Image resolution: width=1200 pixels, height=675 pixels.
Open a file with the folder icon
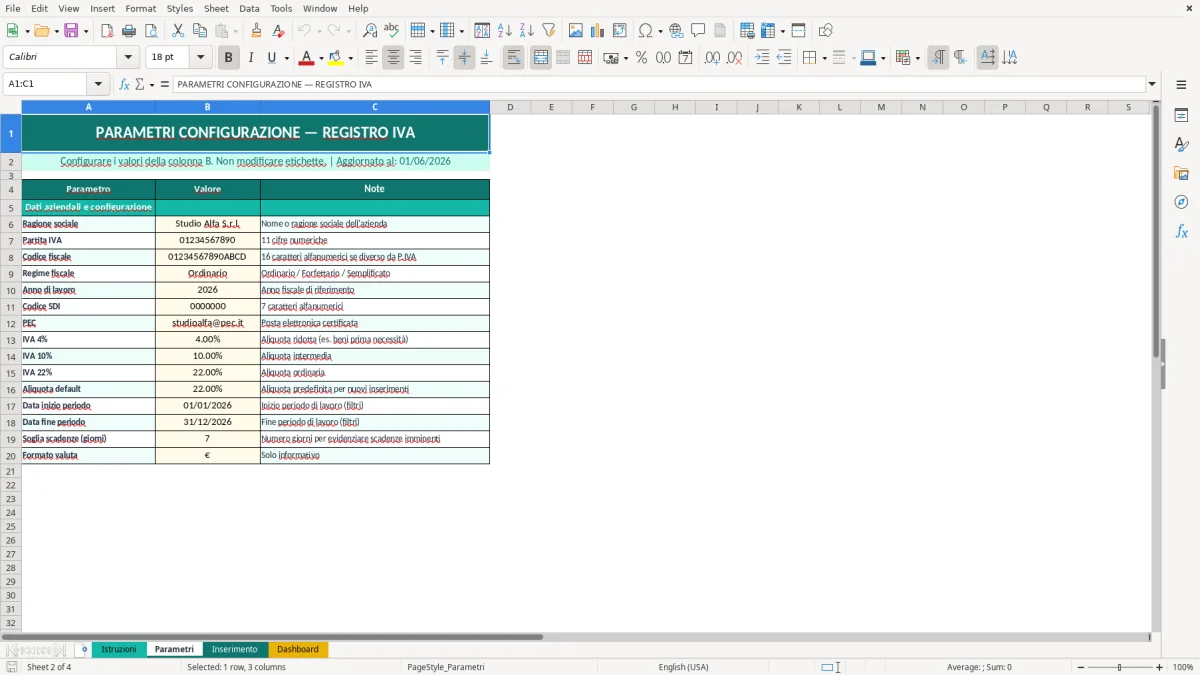(x=41, y=31)
